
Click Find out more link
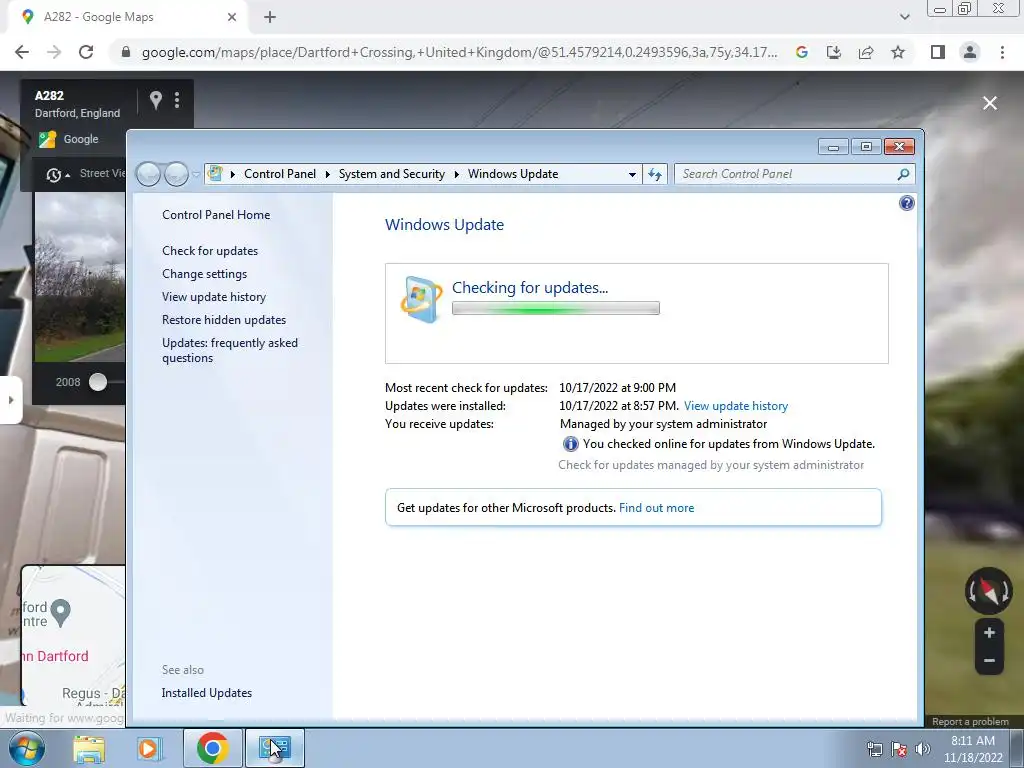click(656, 508)
